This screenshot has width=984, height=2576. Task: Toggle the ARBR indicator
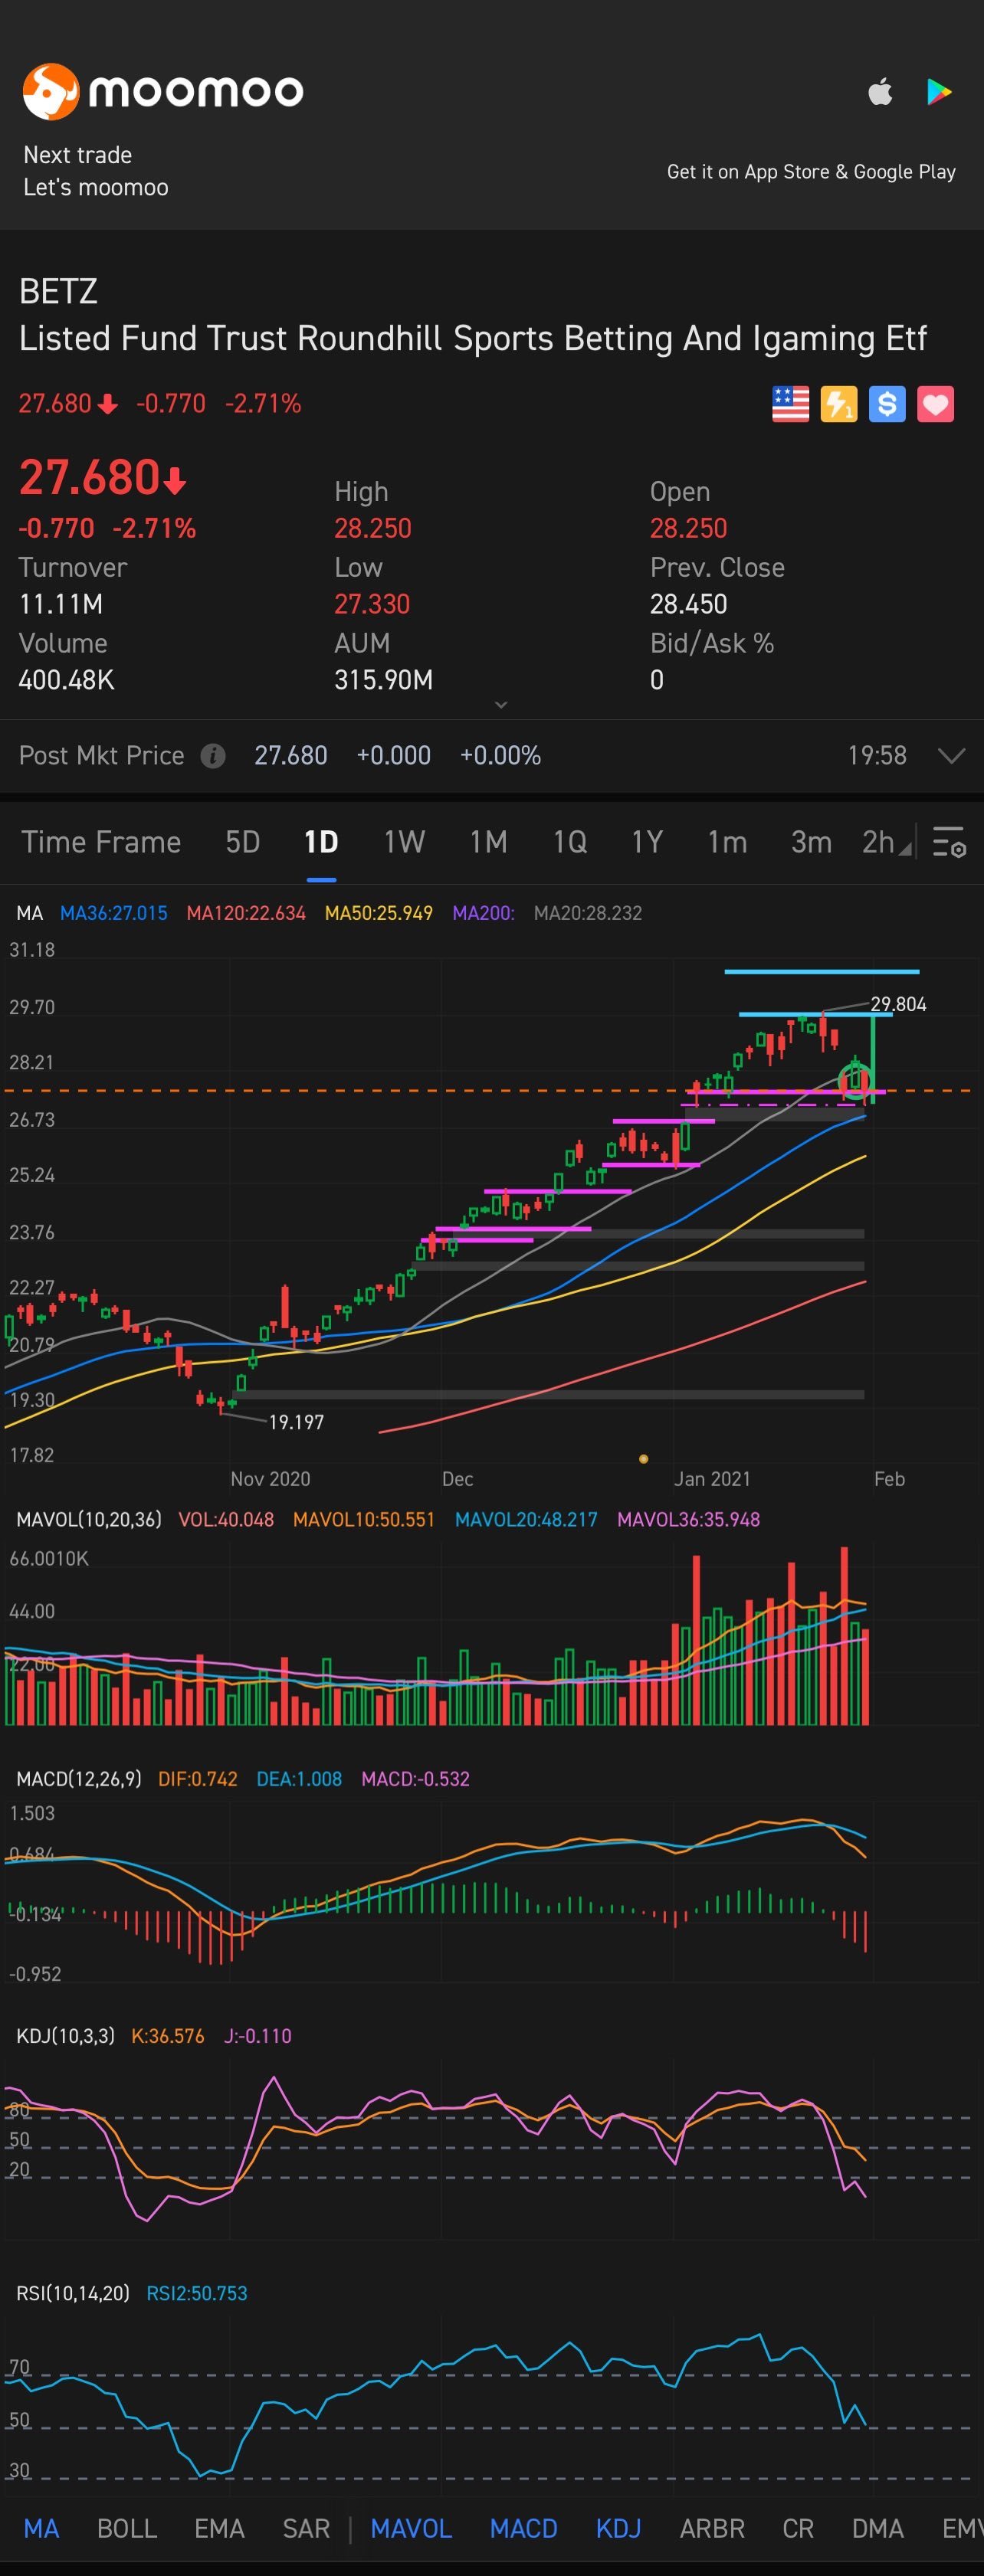(x=712, y=2529)
